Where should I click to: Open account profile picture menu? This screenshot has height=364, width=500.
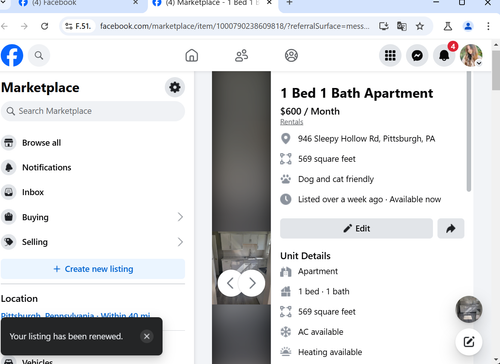pyautogui.click(x=471, y=55)
